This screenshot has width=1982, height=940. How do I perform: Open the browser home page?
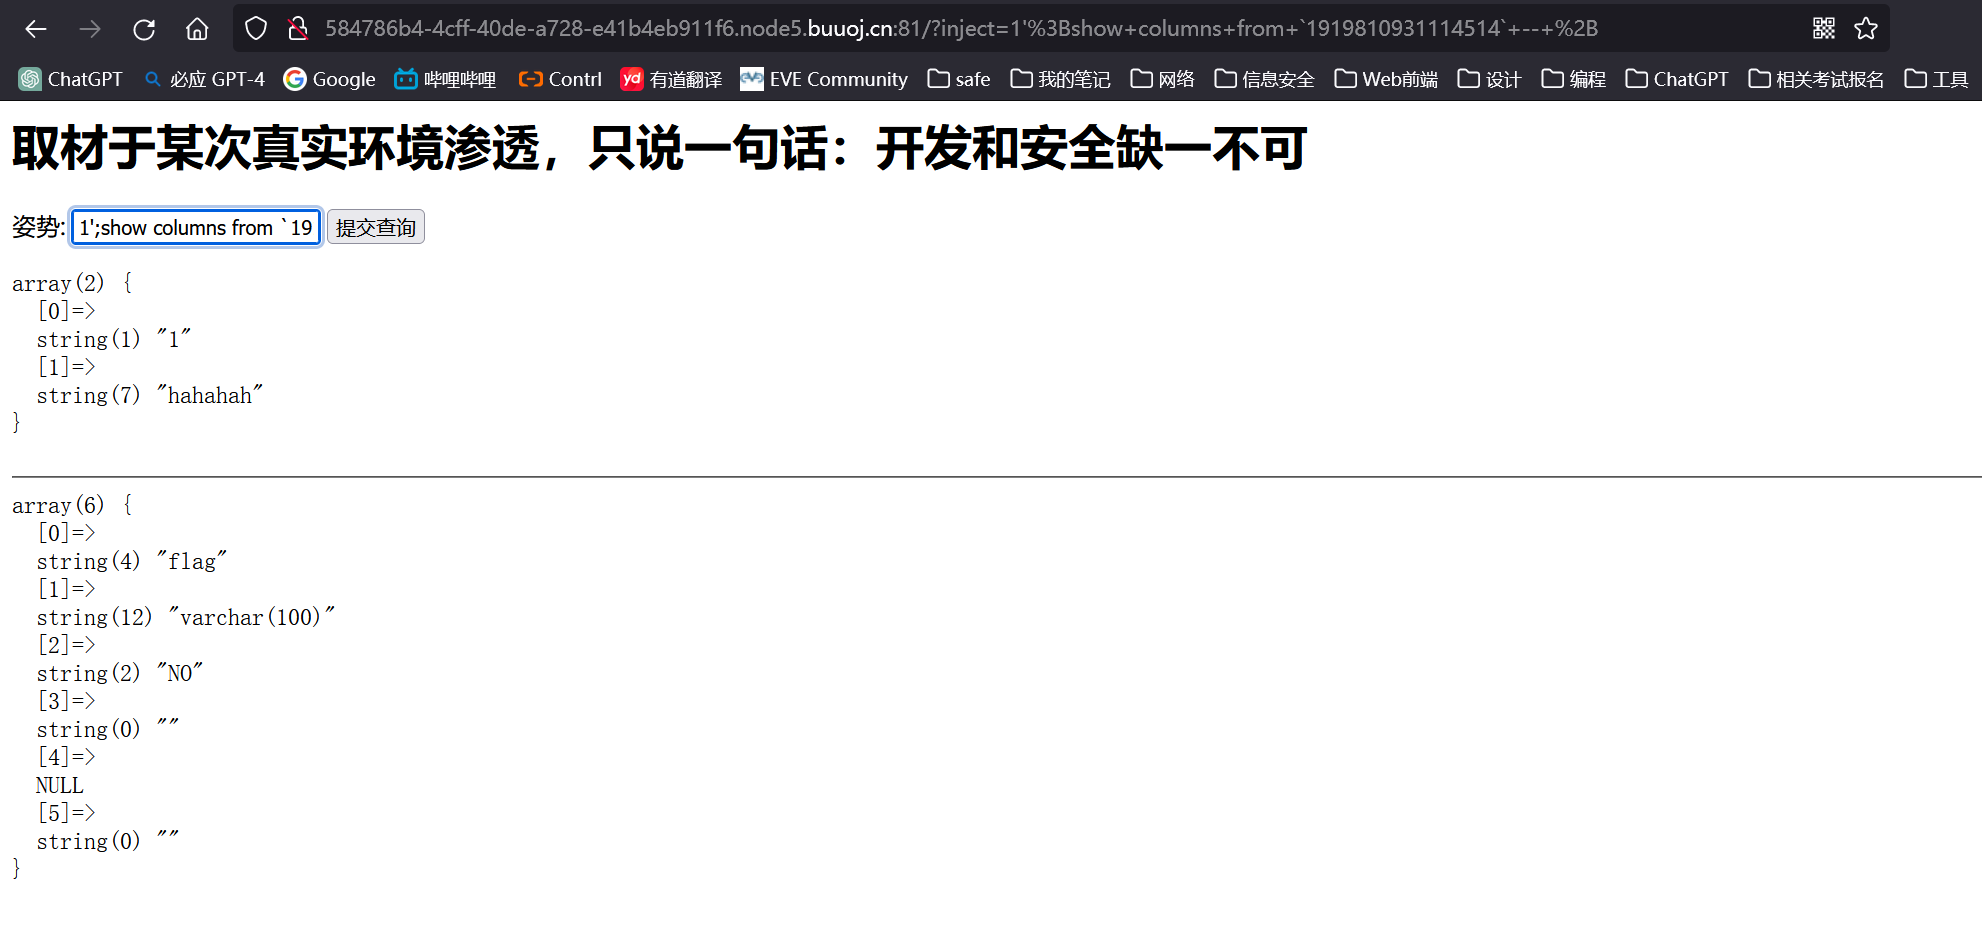197,29
